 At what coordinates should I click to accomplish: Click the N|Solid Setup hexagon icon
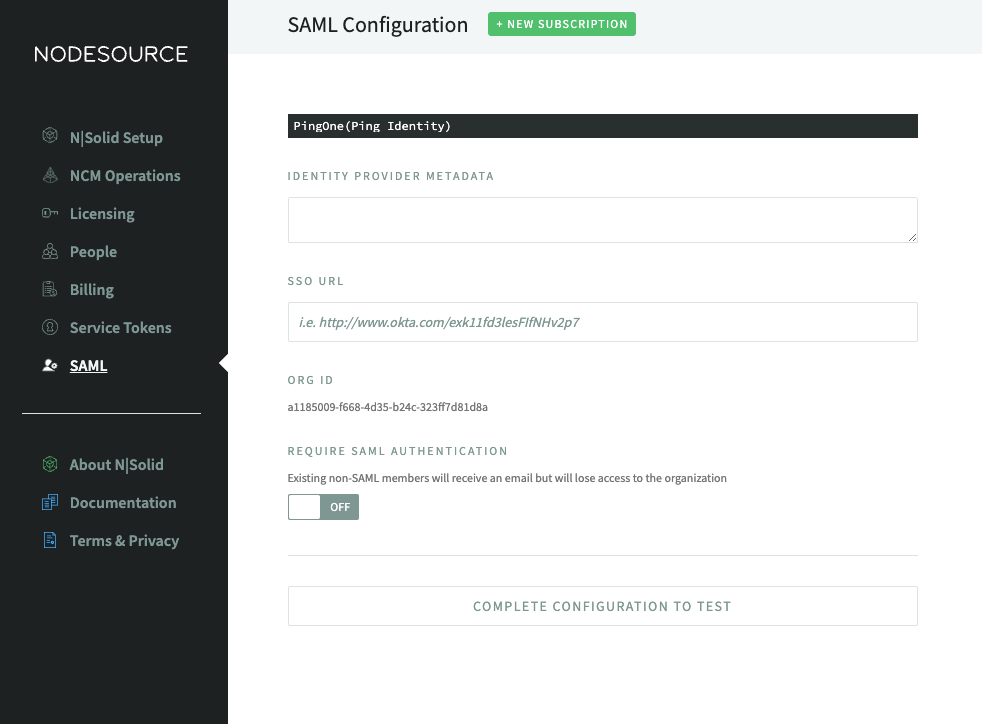[50, 135]
